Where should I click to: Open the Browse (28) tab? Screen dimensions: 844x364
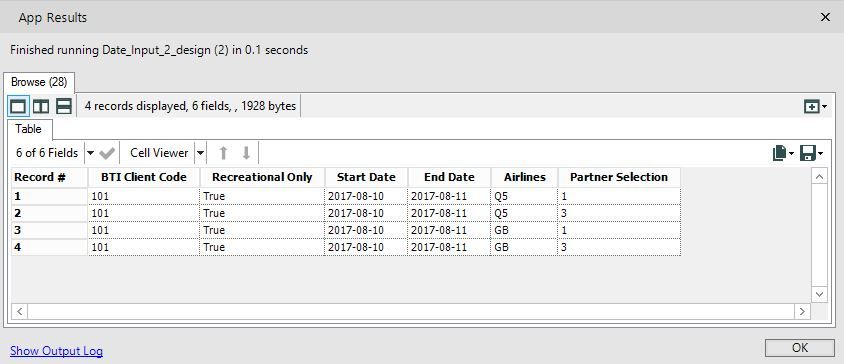39,82
